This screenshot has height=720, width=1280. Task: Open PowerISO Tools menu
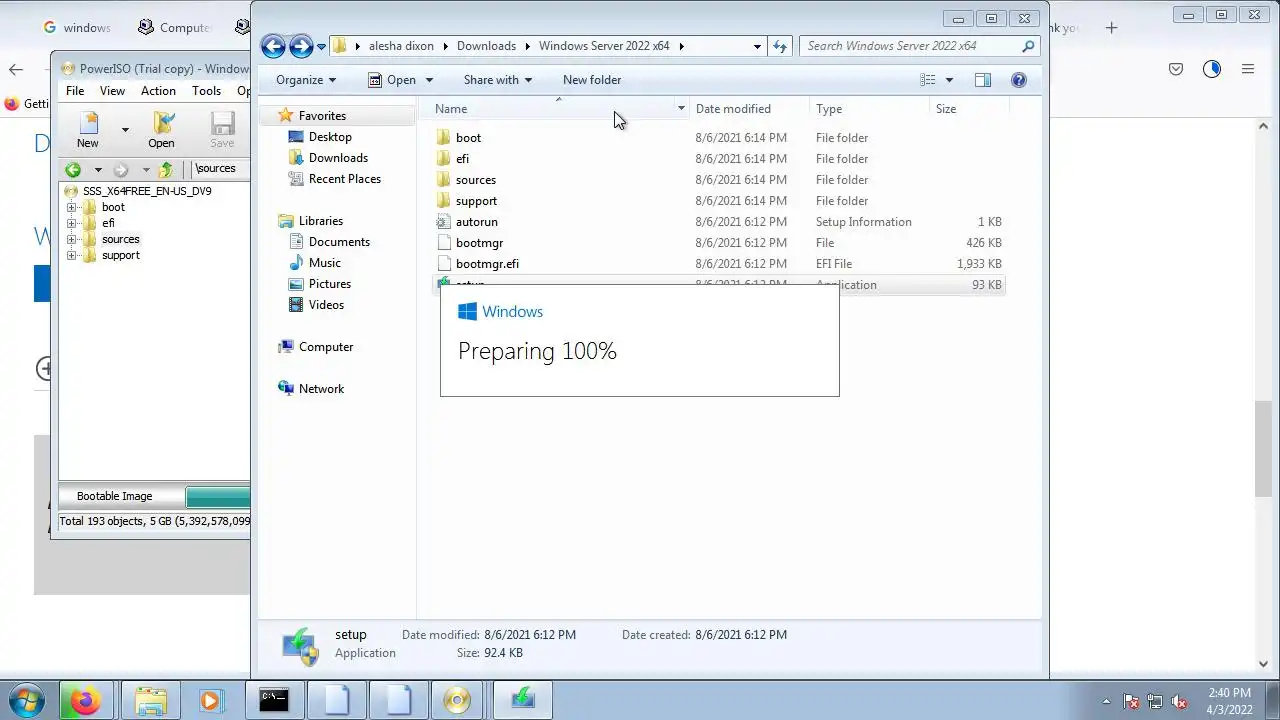point(206,91)
